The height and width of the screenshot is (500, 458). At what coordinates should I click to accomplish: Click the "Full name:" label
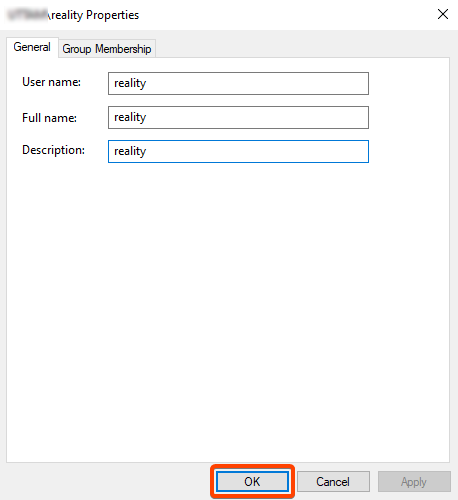[x=49, y=118]
